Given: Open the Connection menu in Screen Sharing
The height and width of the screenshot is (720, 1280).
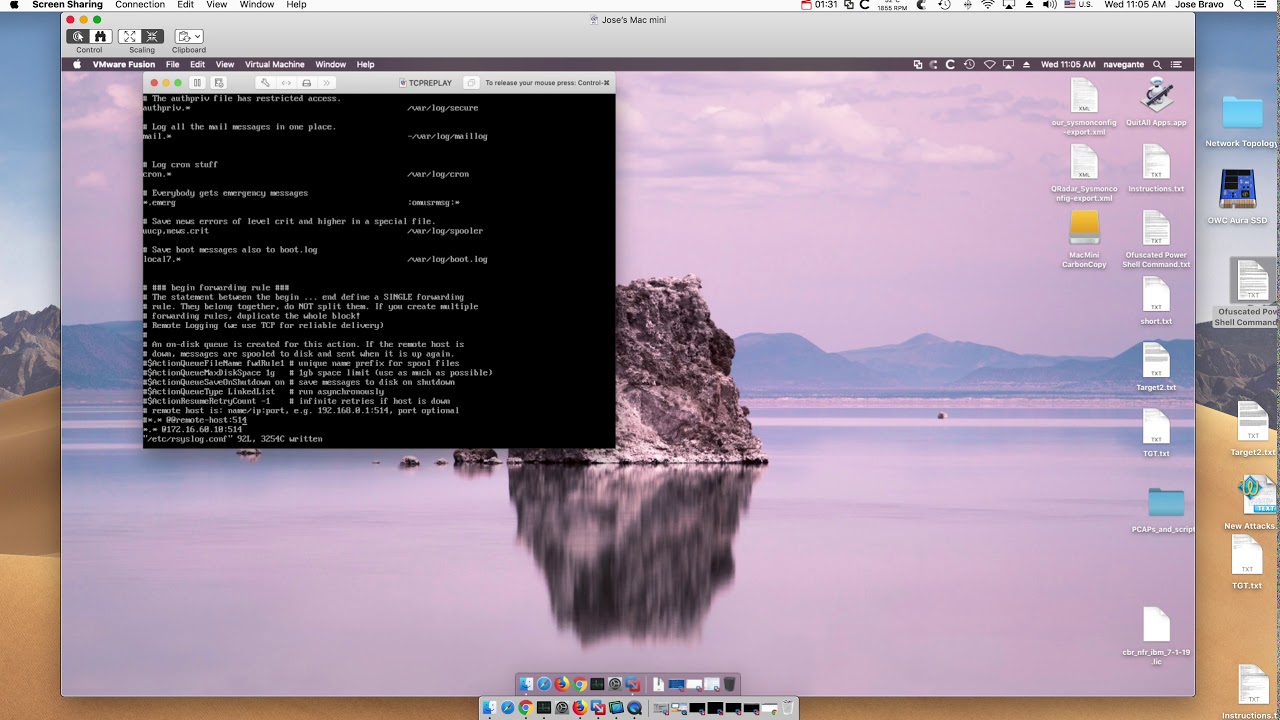Looking at the screenshot, I should point(140,5).
